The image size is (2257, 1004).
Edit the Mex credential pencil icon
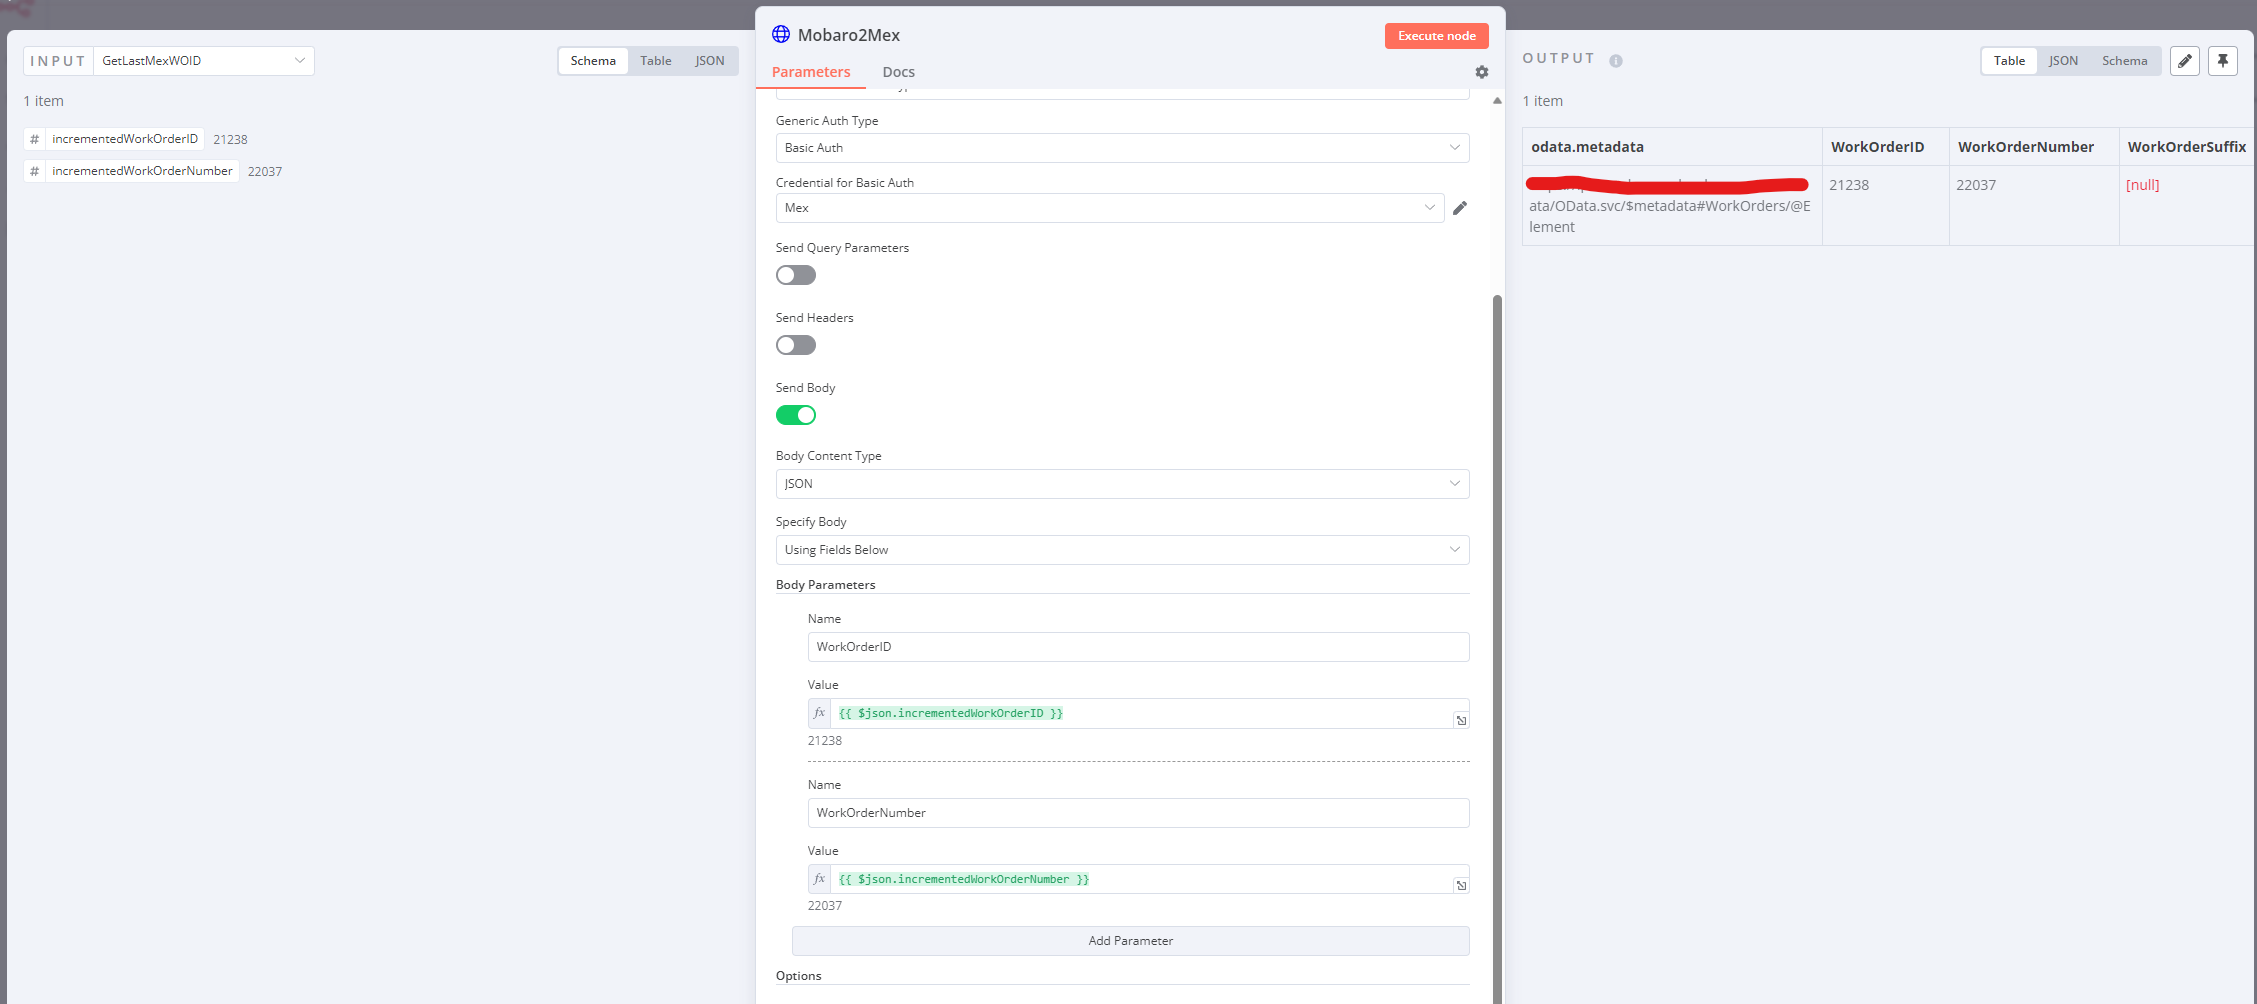pos(1459,208)
